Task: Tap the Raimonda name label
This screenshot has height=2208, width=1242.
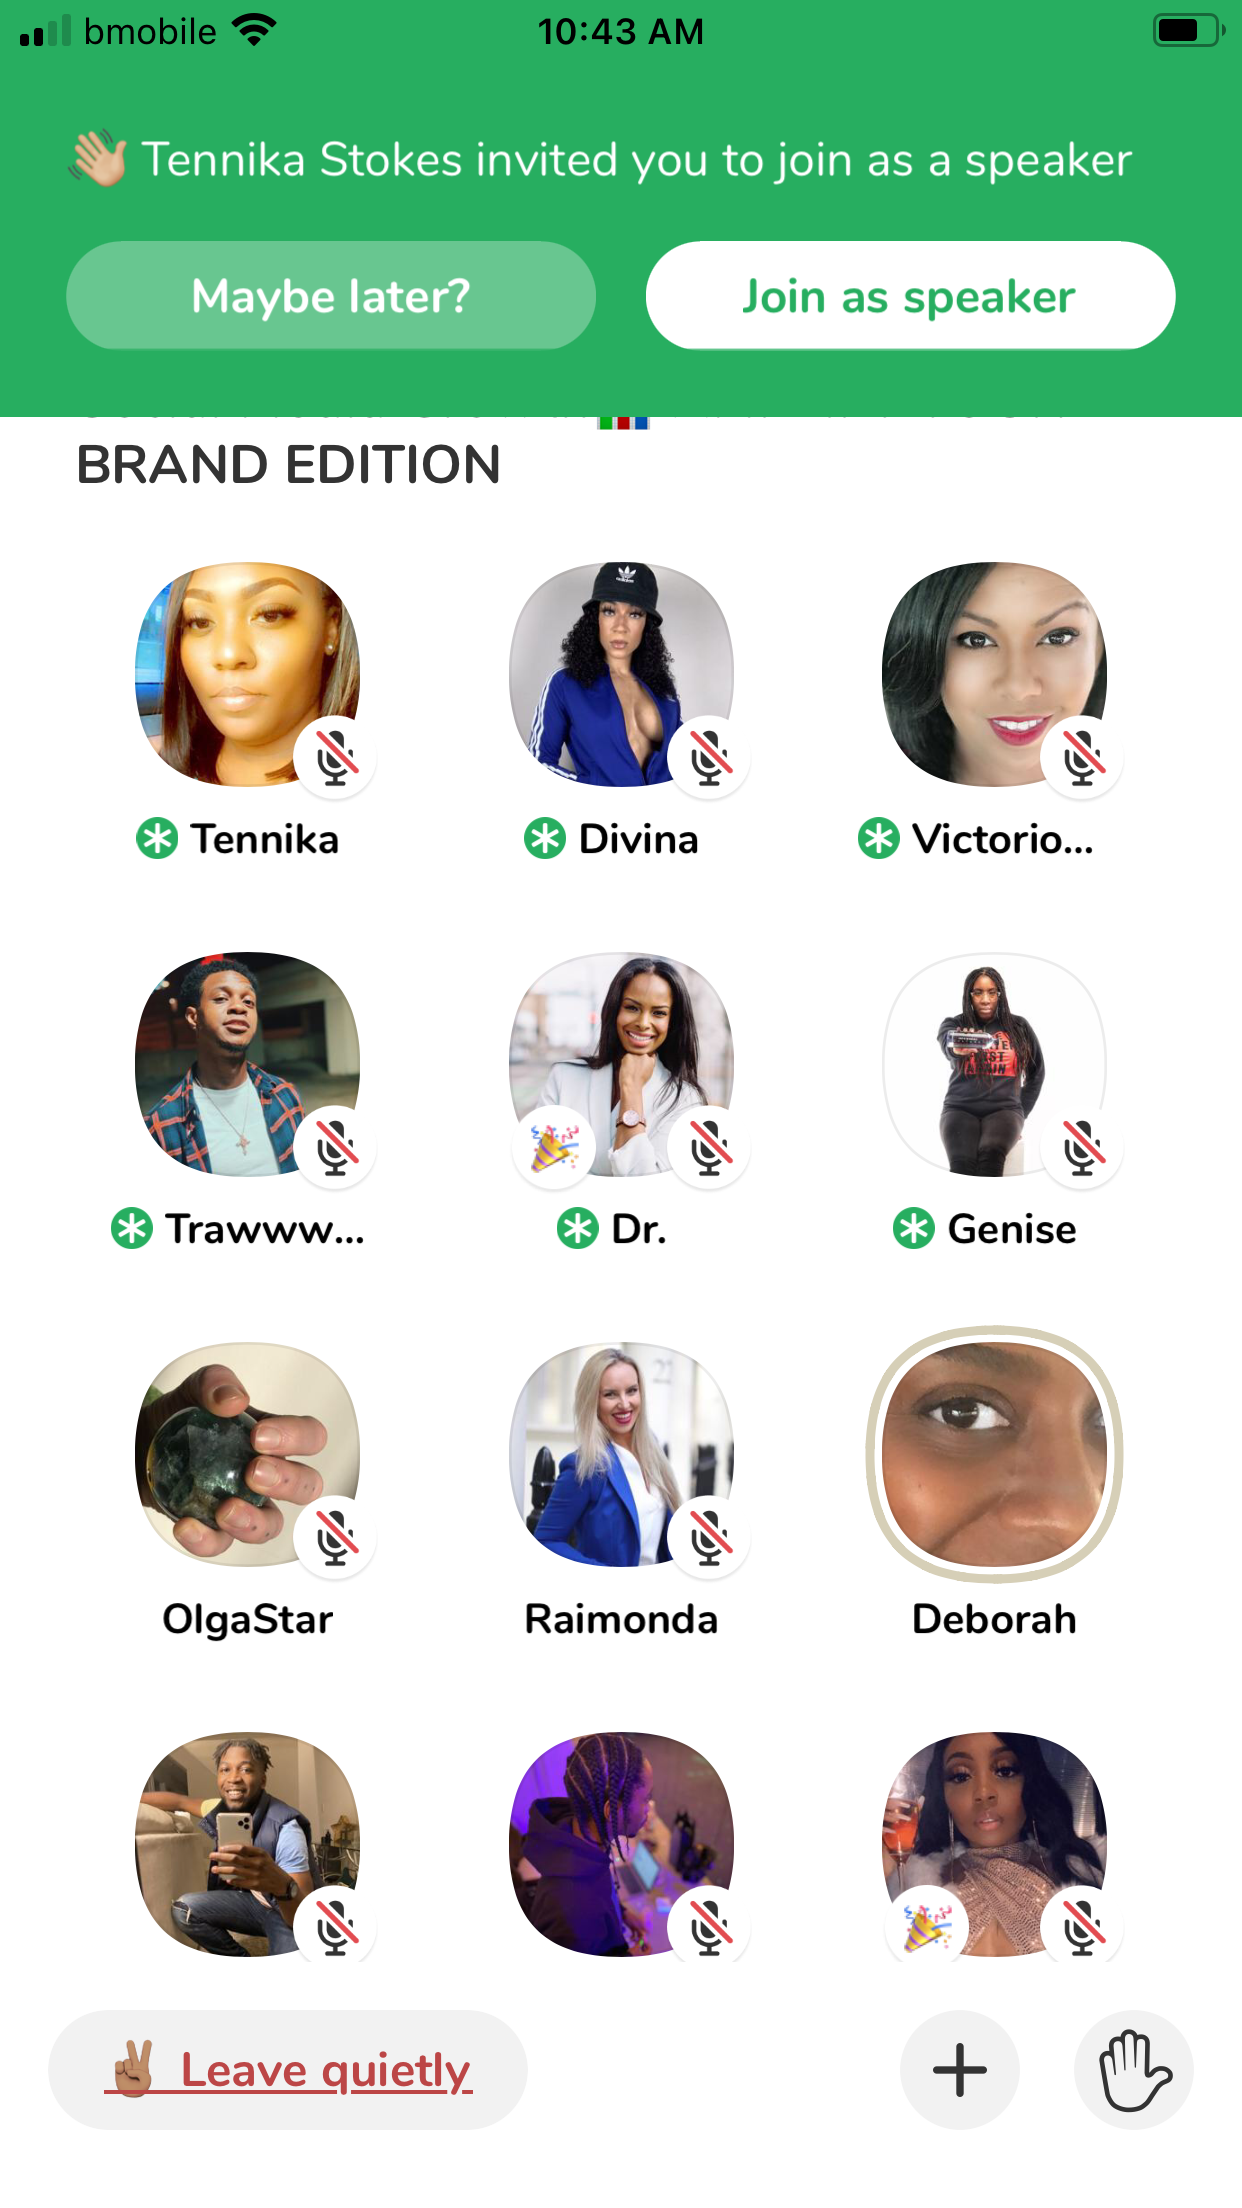Action: tap(621, 1619)
